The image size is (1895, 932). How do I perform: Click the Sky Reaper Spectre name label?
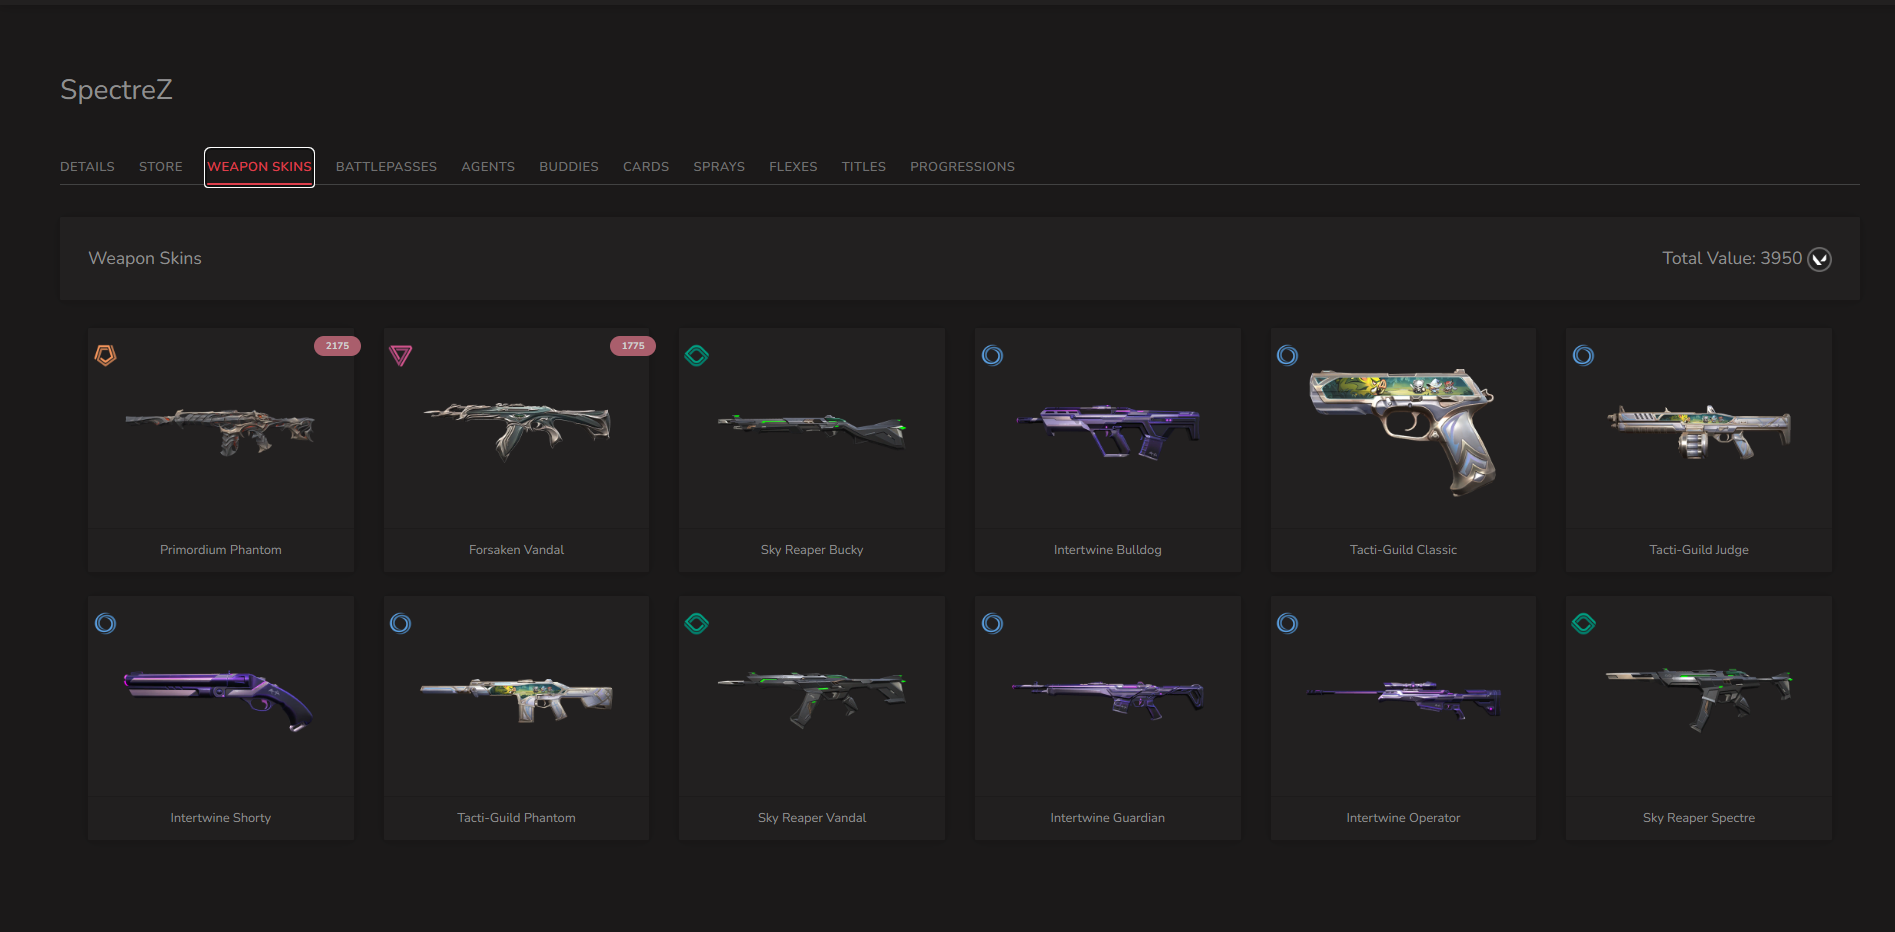(1699, 818)
